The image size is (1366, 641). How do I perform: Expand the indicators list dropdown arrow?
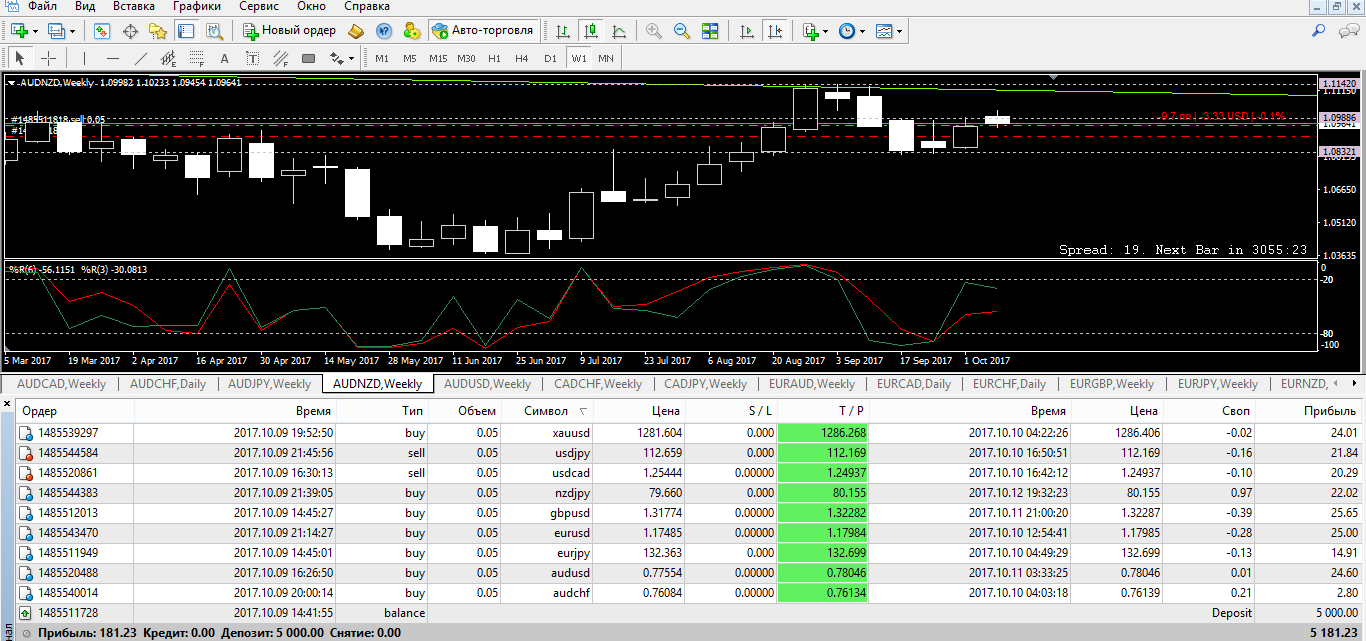pyautogui.click(x=825, y=31)
